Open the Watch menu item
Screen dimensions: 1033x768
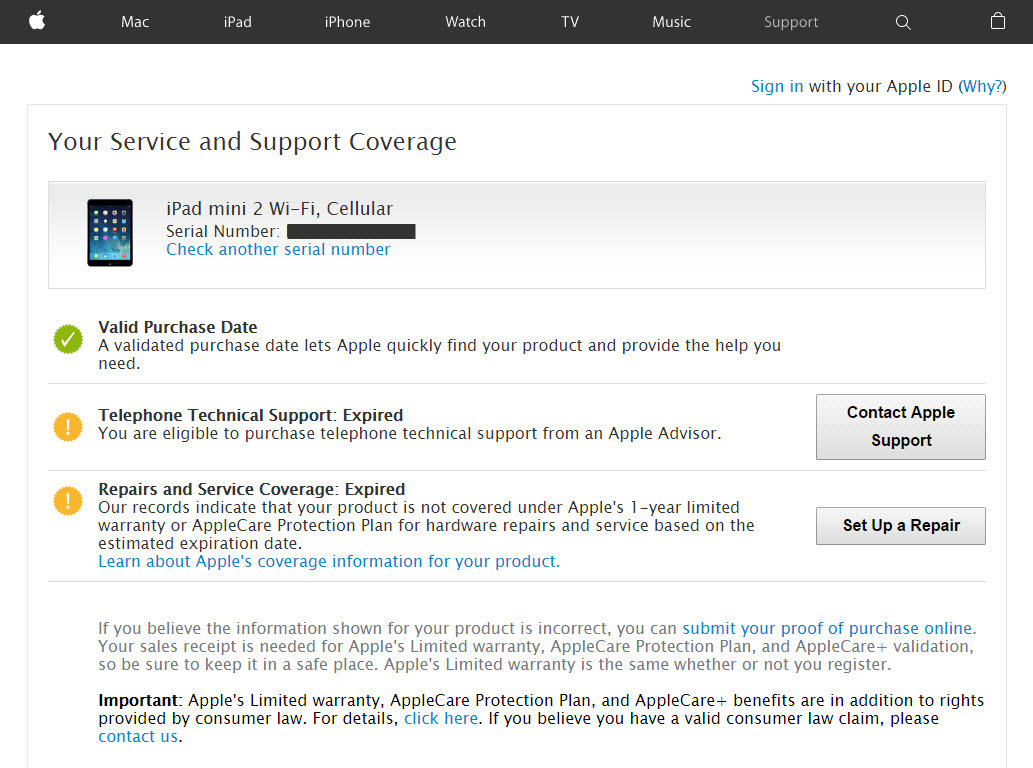pos(465,22)
